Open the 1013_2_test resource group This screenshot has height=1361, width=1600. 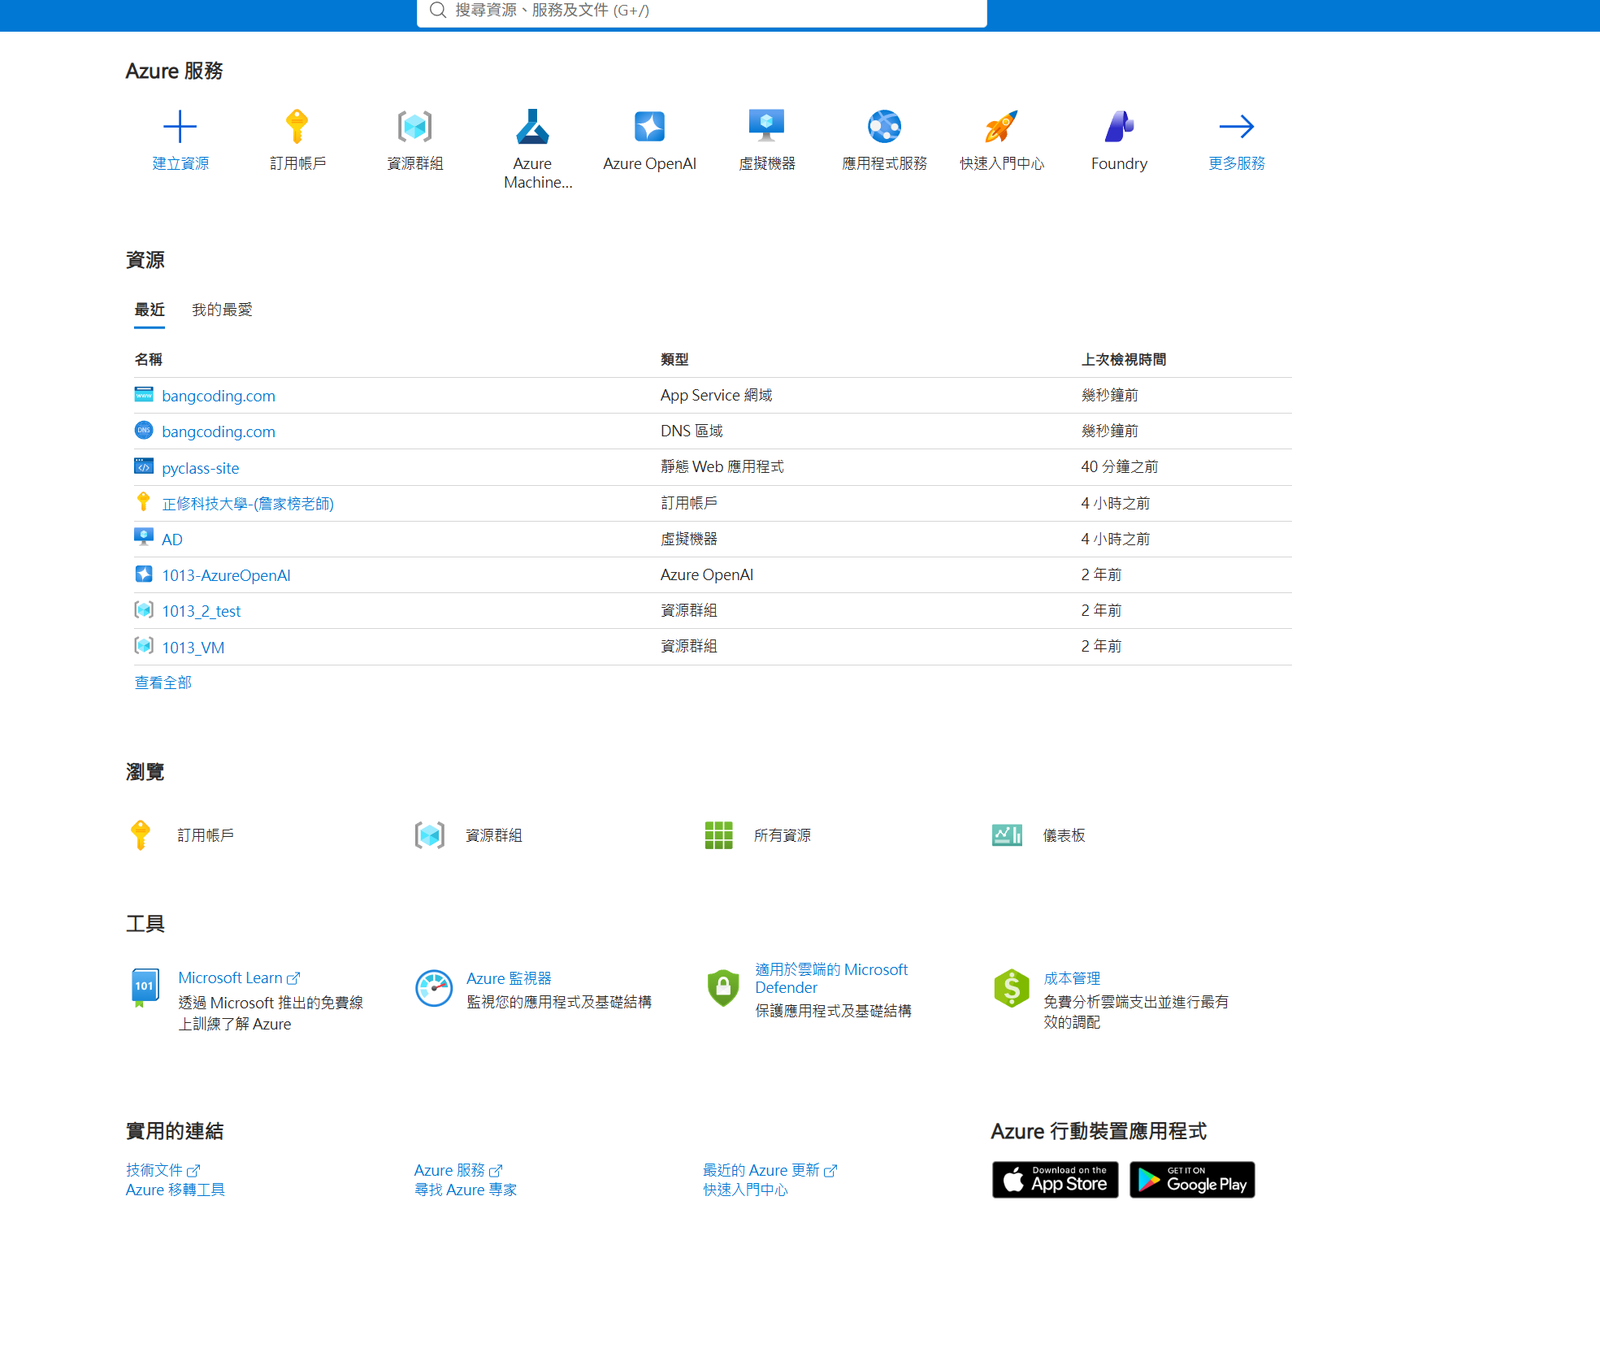tap(201, 611)
